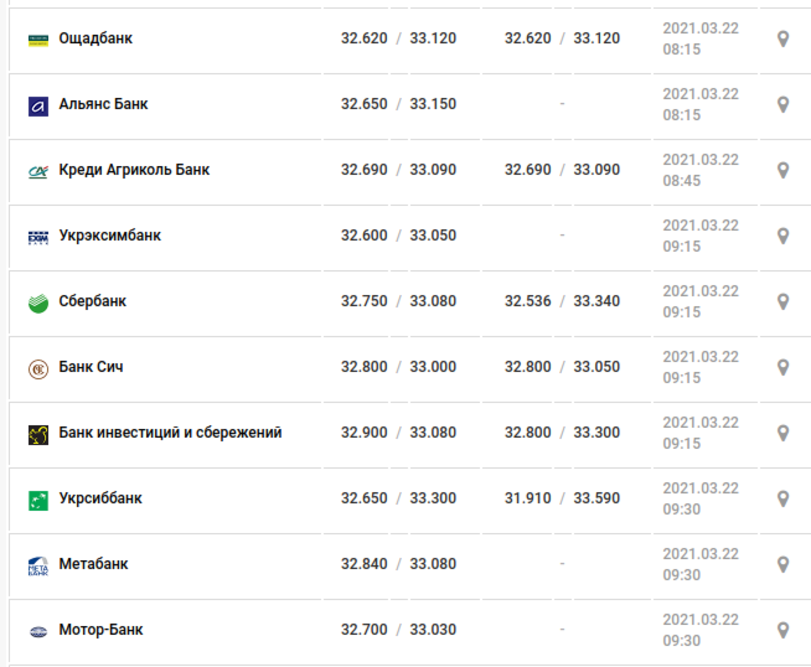Open Банк инвестиций и сбережений link
Screen dimensions: 811x667
pos(171,432)
